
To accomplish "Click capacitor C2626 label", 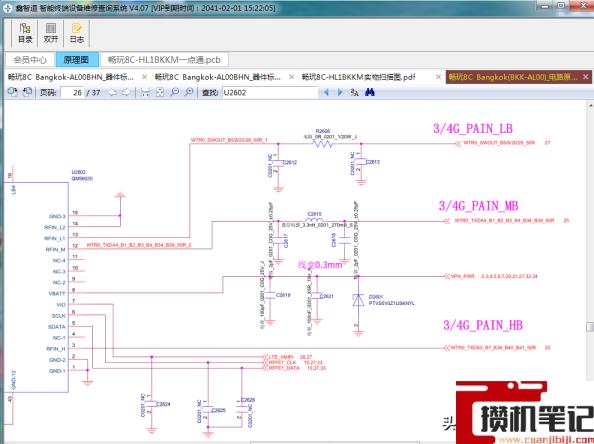I will pyautogui.click(x=248, y=400).
